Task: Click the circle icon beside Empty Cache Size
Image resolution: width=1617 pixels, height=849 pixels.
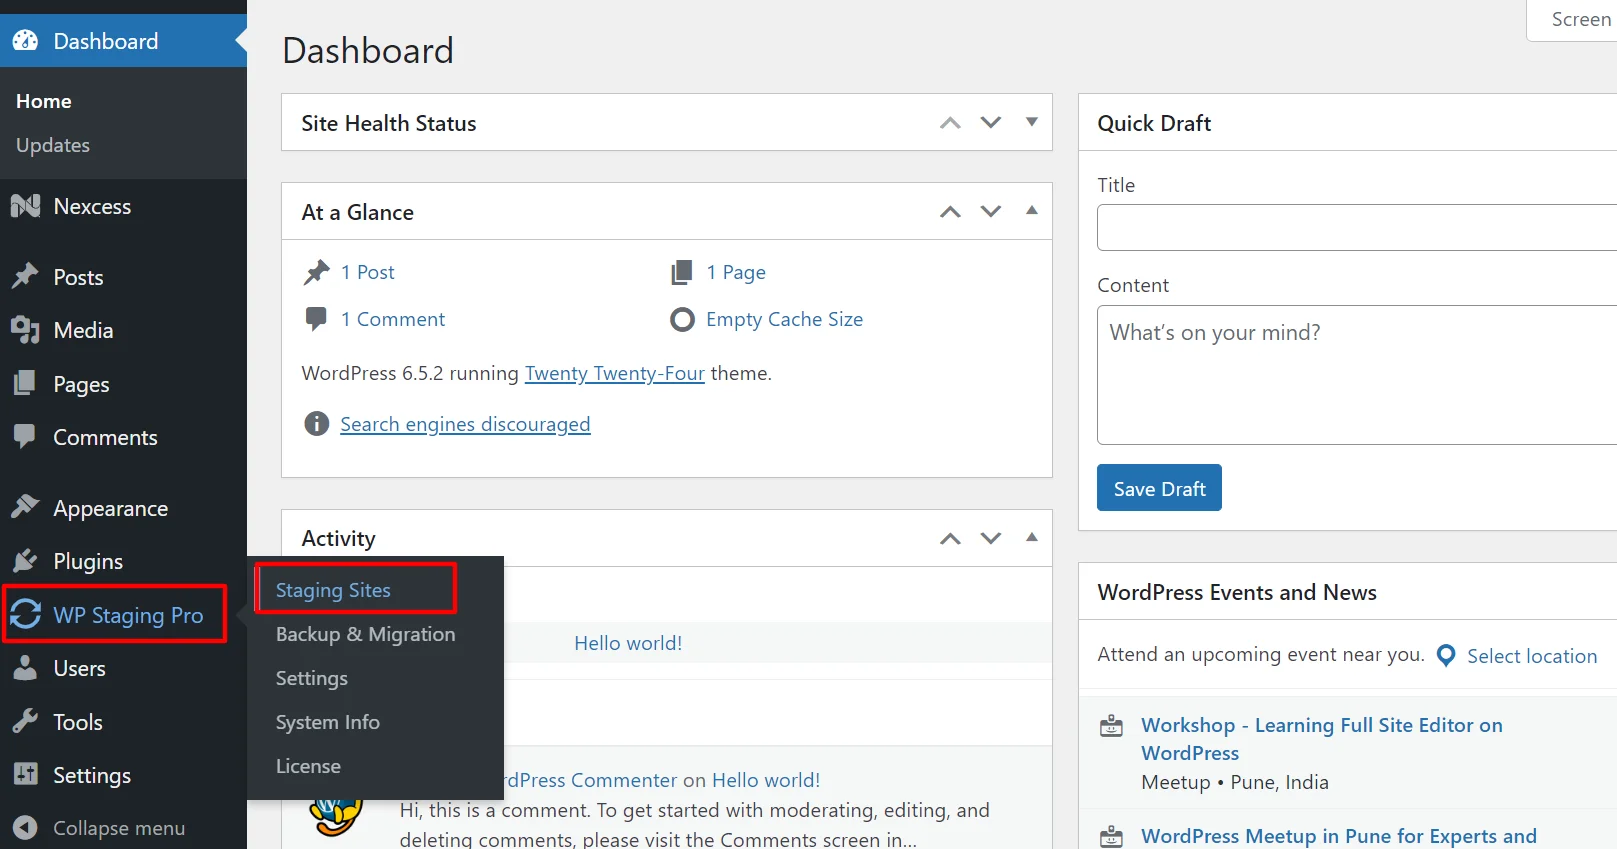Action: [x=682, y=319]
